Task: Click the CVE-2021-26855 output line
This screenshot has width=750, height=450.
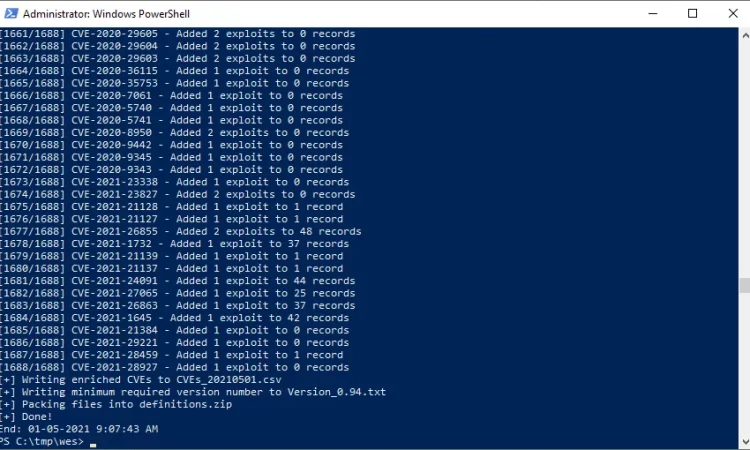Action: click(180, 231)
